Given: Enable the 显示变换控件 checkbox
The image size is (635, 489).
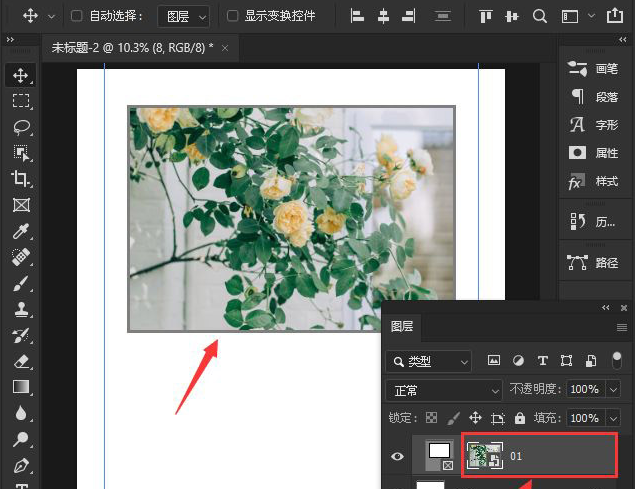Looking at the screenshot, I should pyautogui.click(x=232, y=16).
